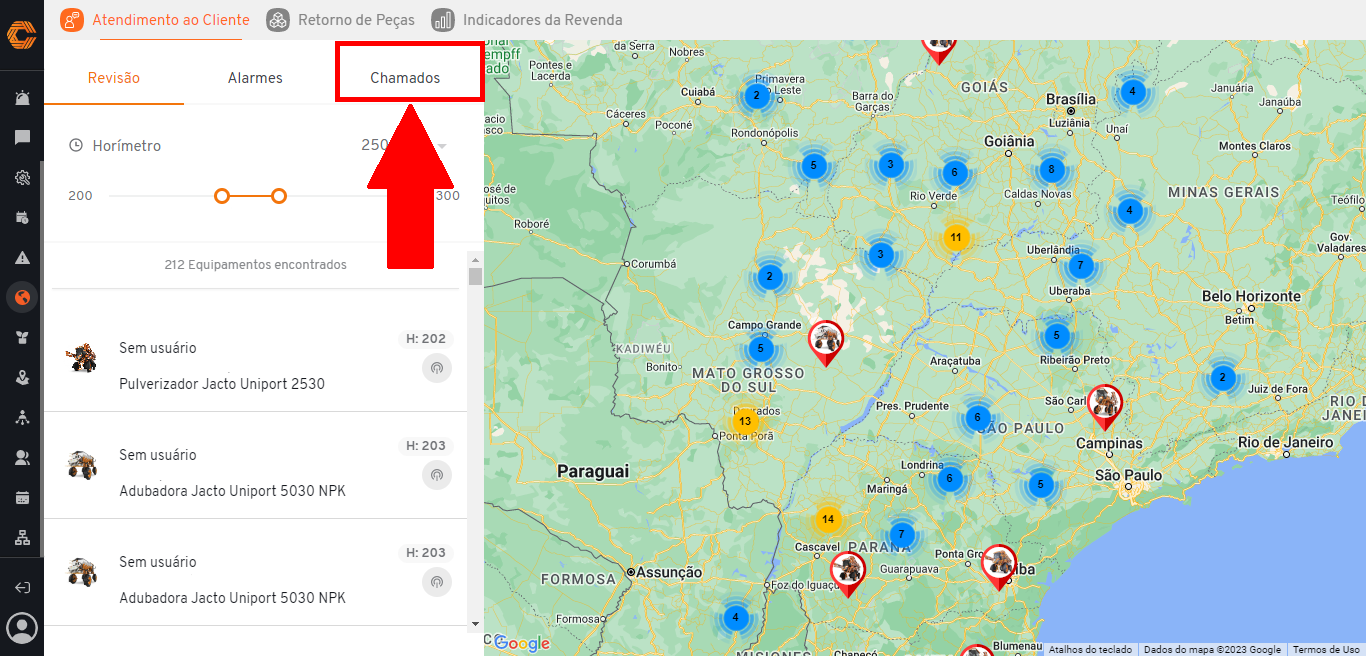This screenshot has width=1366, height=656.
Task: Open the chat messages sidebar icon
Action: point(22,138)
